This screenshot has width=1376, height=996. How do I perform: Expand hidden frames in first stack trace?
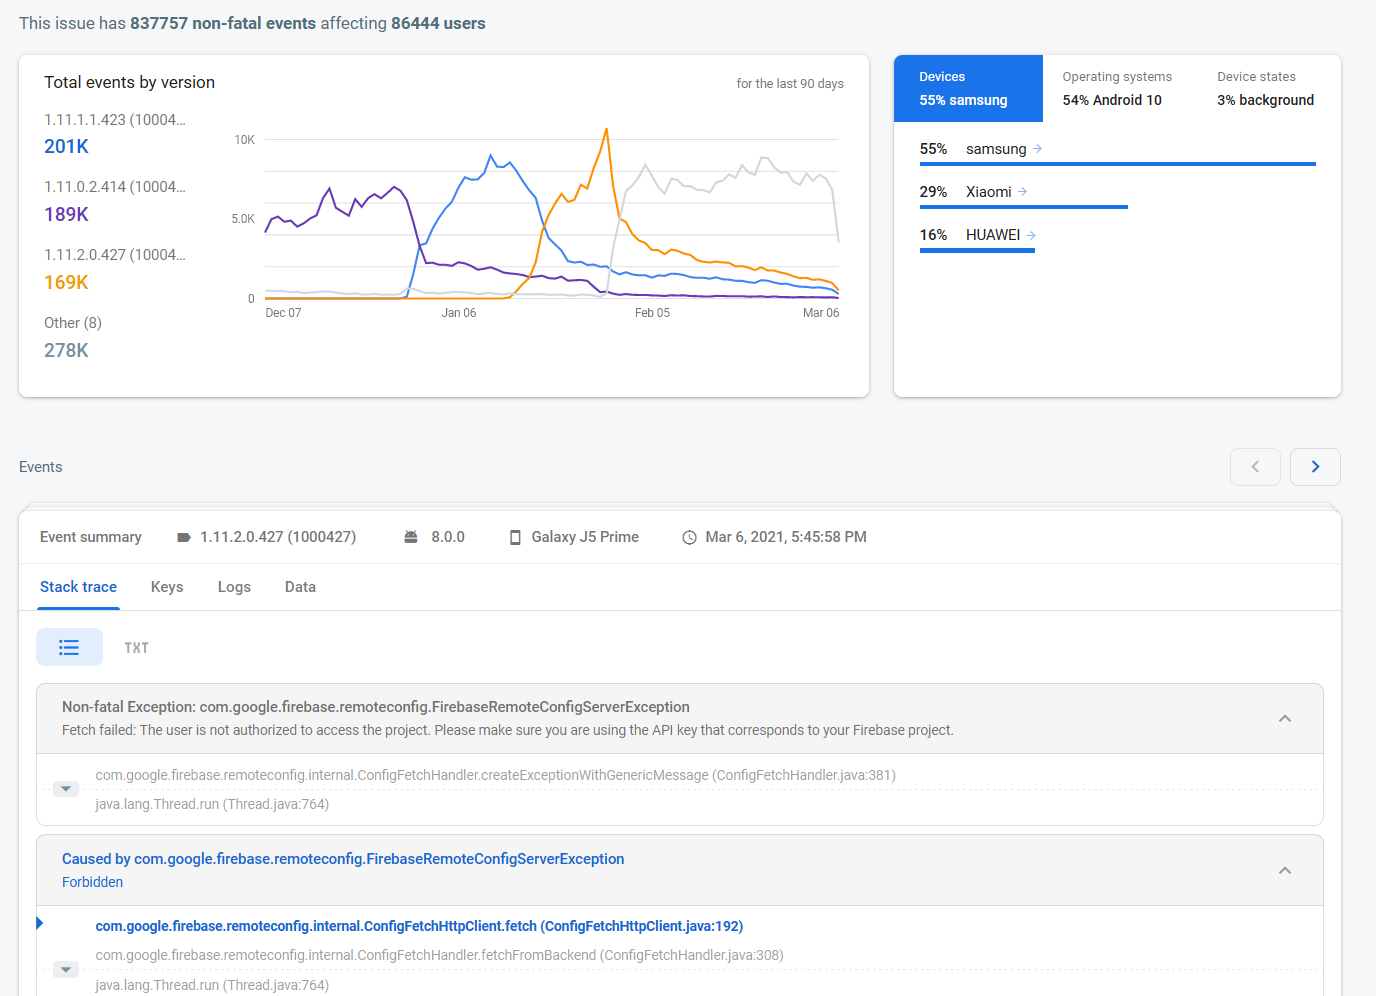66,789
